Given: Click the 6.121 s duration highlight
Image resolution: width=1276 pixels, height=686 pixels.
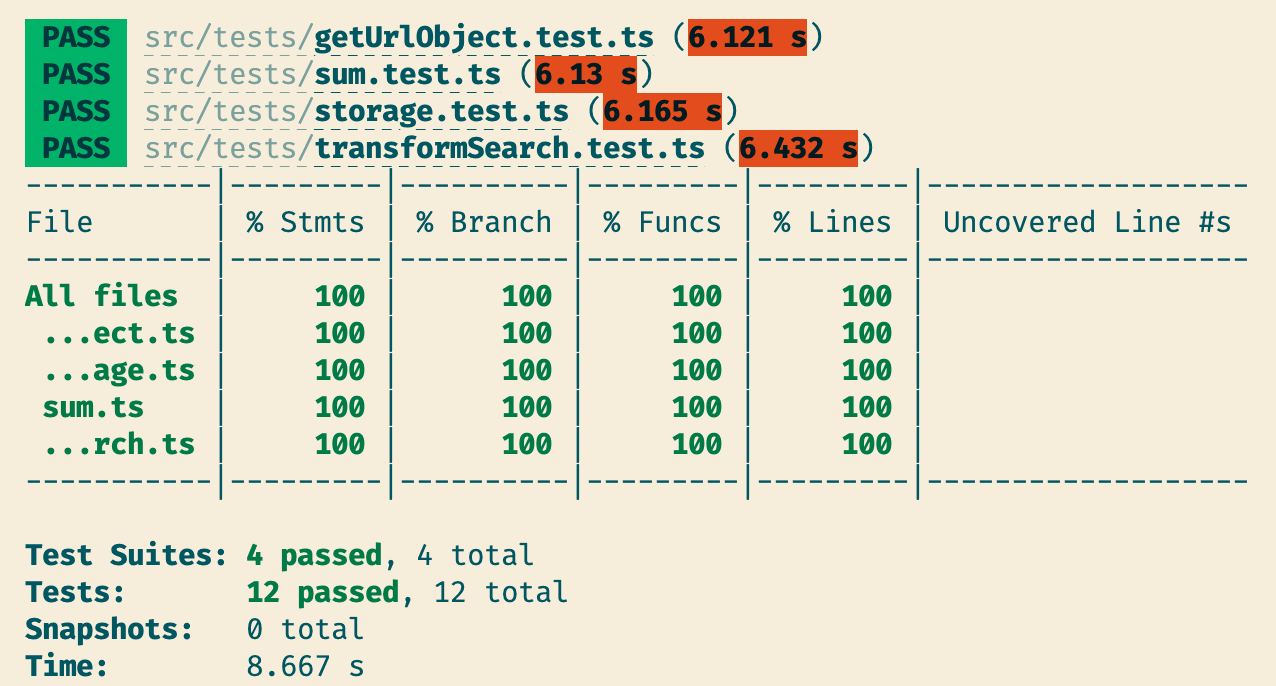Looking at the screenshot, I should pos(747,37).
